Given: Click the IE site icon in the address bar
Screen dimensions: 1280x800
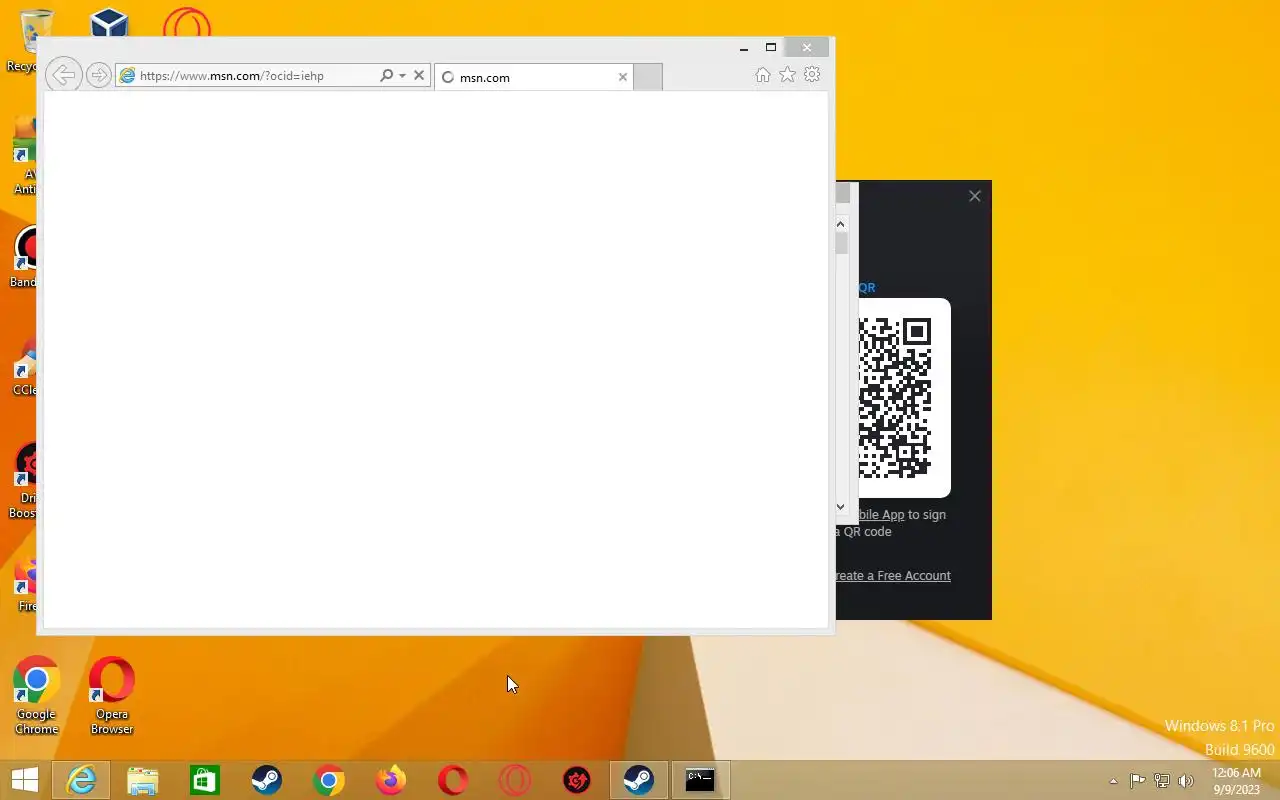Looking at the screenshot, I should [x=127, y=75].
